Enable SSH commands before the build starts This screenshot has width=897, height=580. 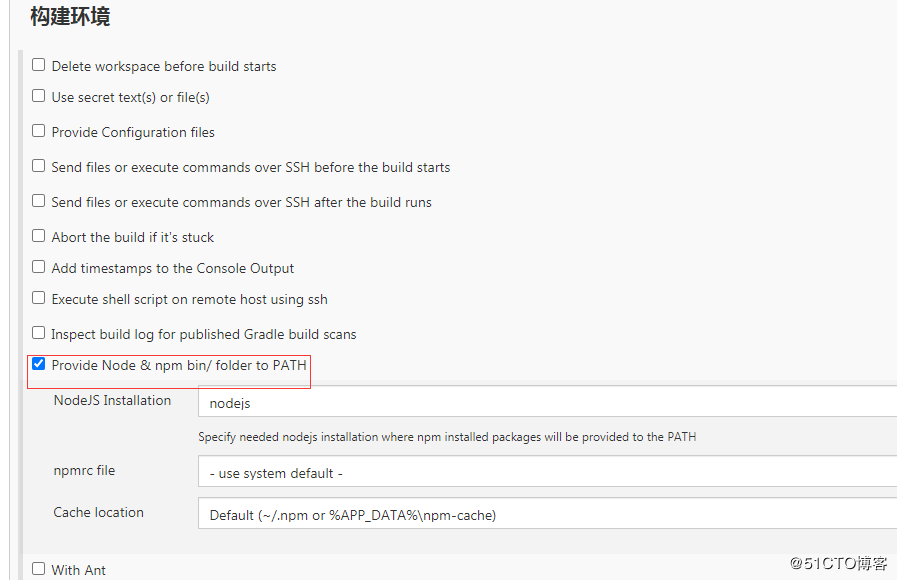tap(39, 166)
